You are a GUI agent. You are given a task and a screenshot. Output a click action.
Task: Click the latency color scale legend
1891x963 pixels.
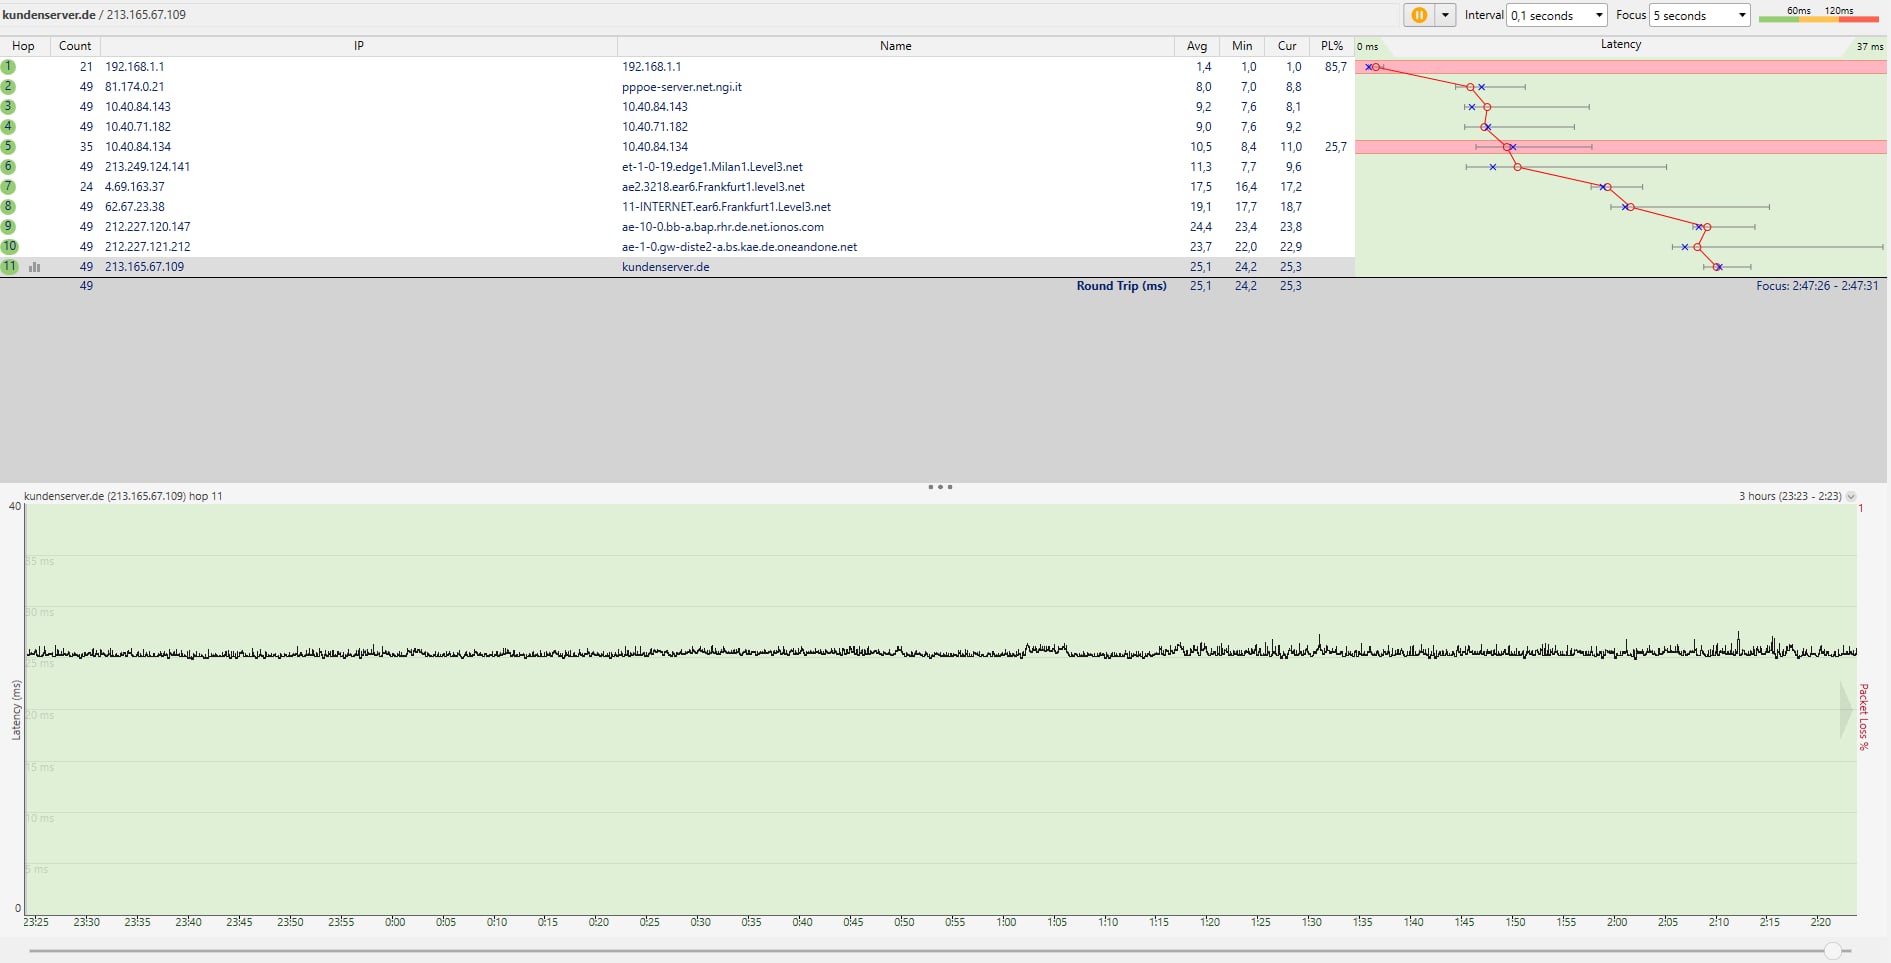[1819, 15]
